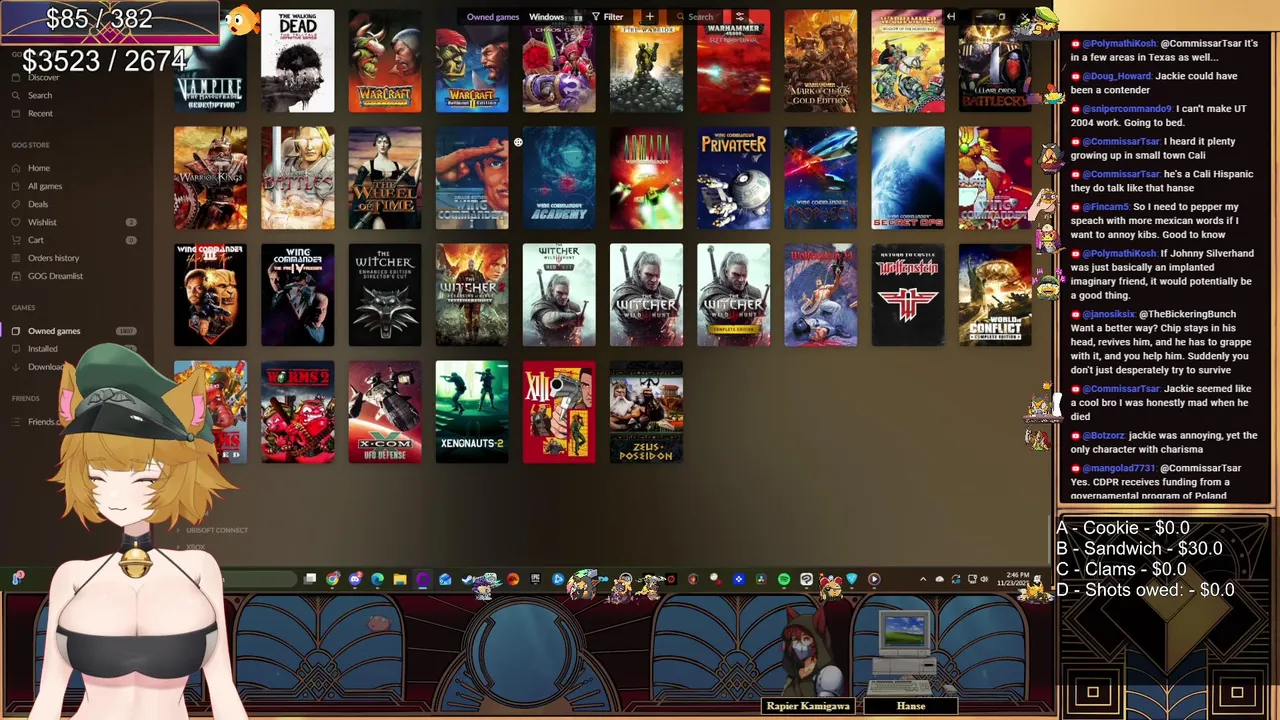
Task: Open Warrior Kings game tile
Action: click(x=210, y=178)
